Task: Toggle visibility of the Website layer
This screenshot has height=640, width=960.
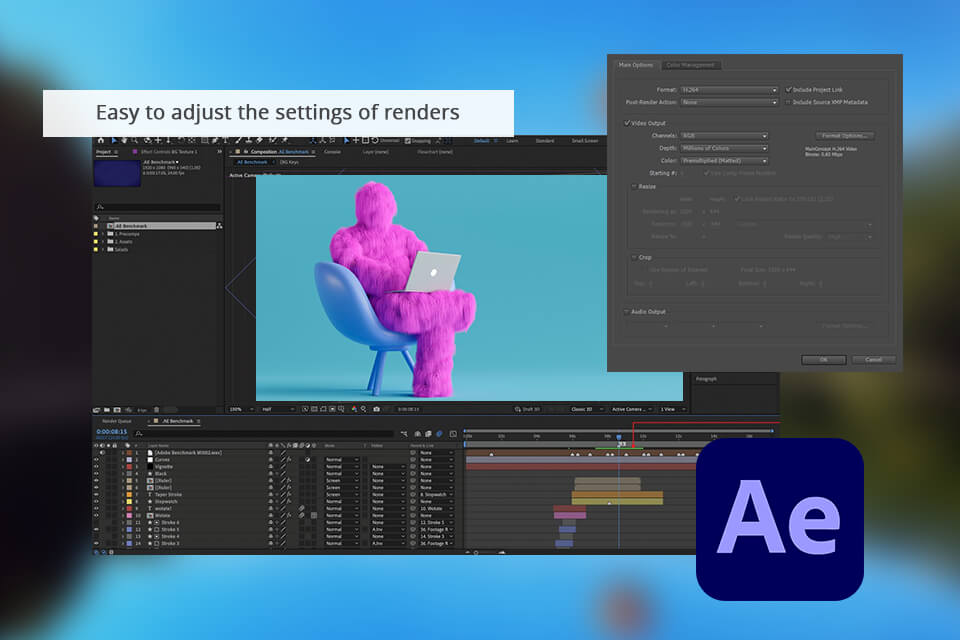Action: coord(96,516)
